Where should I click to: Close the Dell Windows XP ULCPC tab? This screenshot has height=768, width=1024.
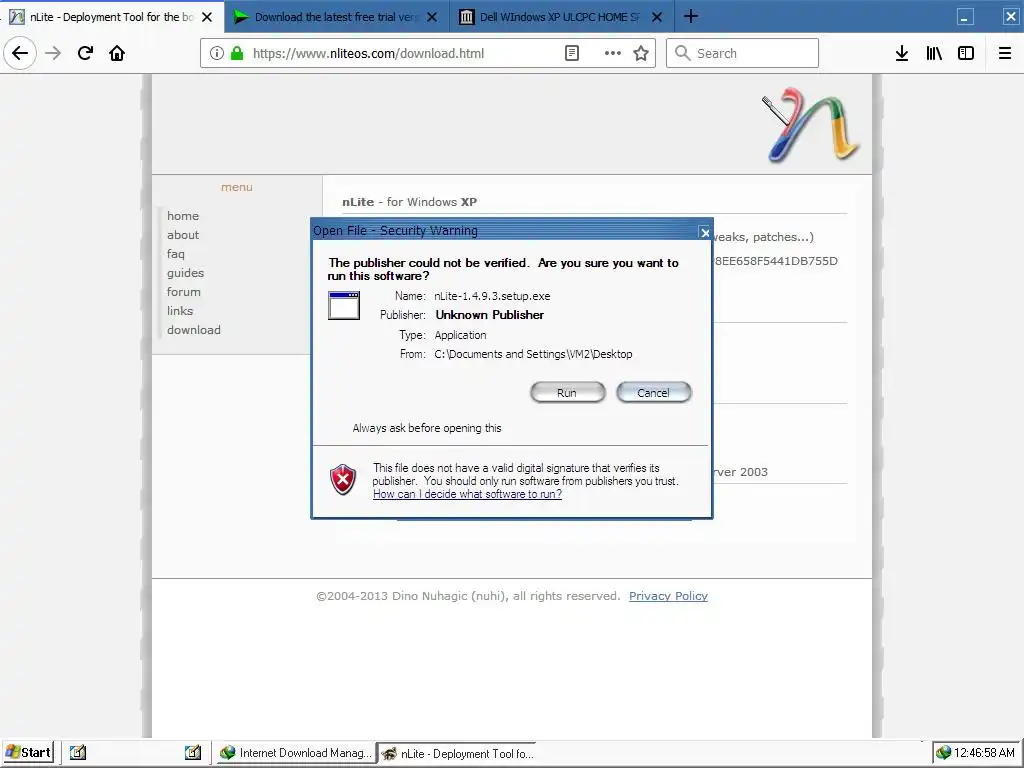pos(657,17)
